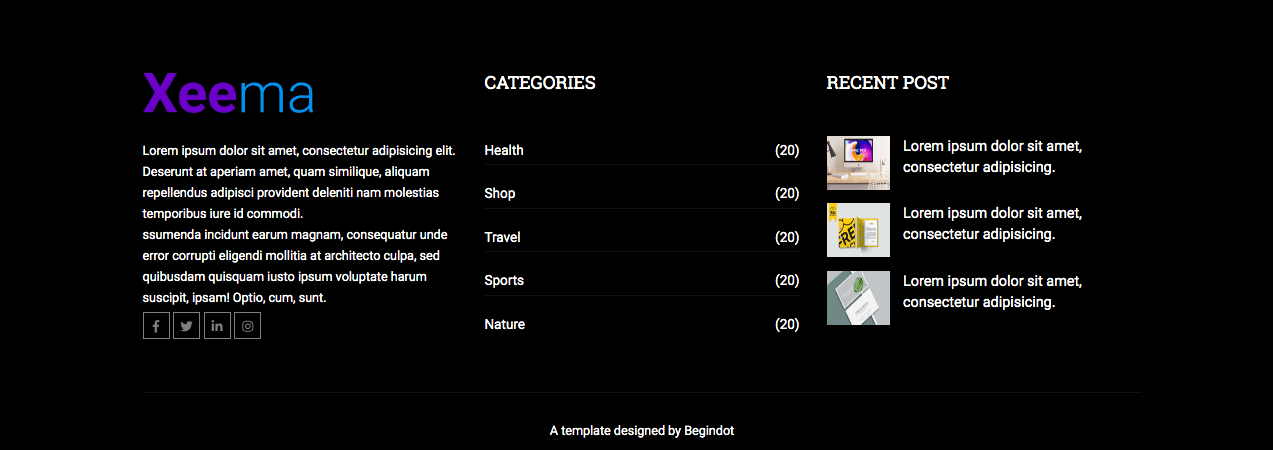Viewport: 1273px width, 450px height.
Task: Open the second recent post title
Action: (993, 223)
